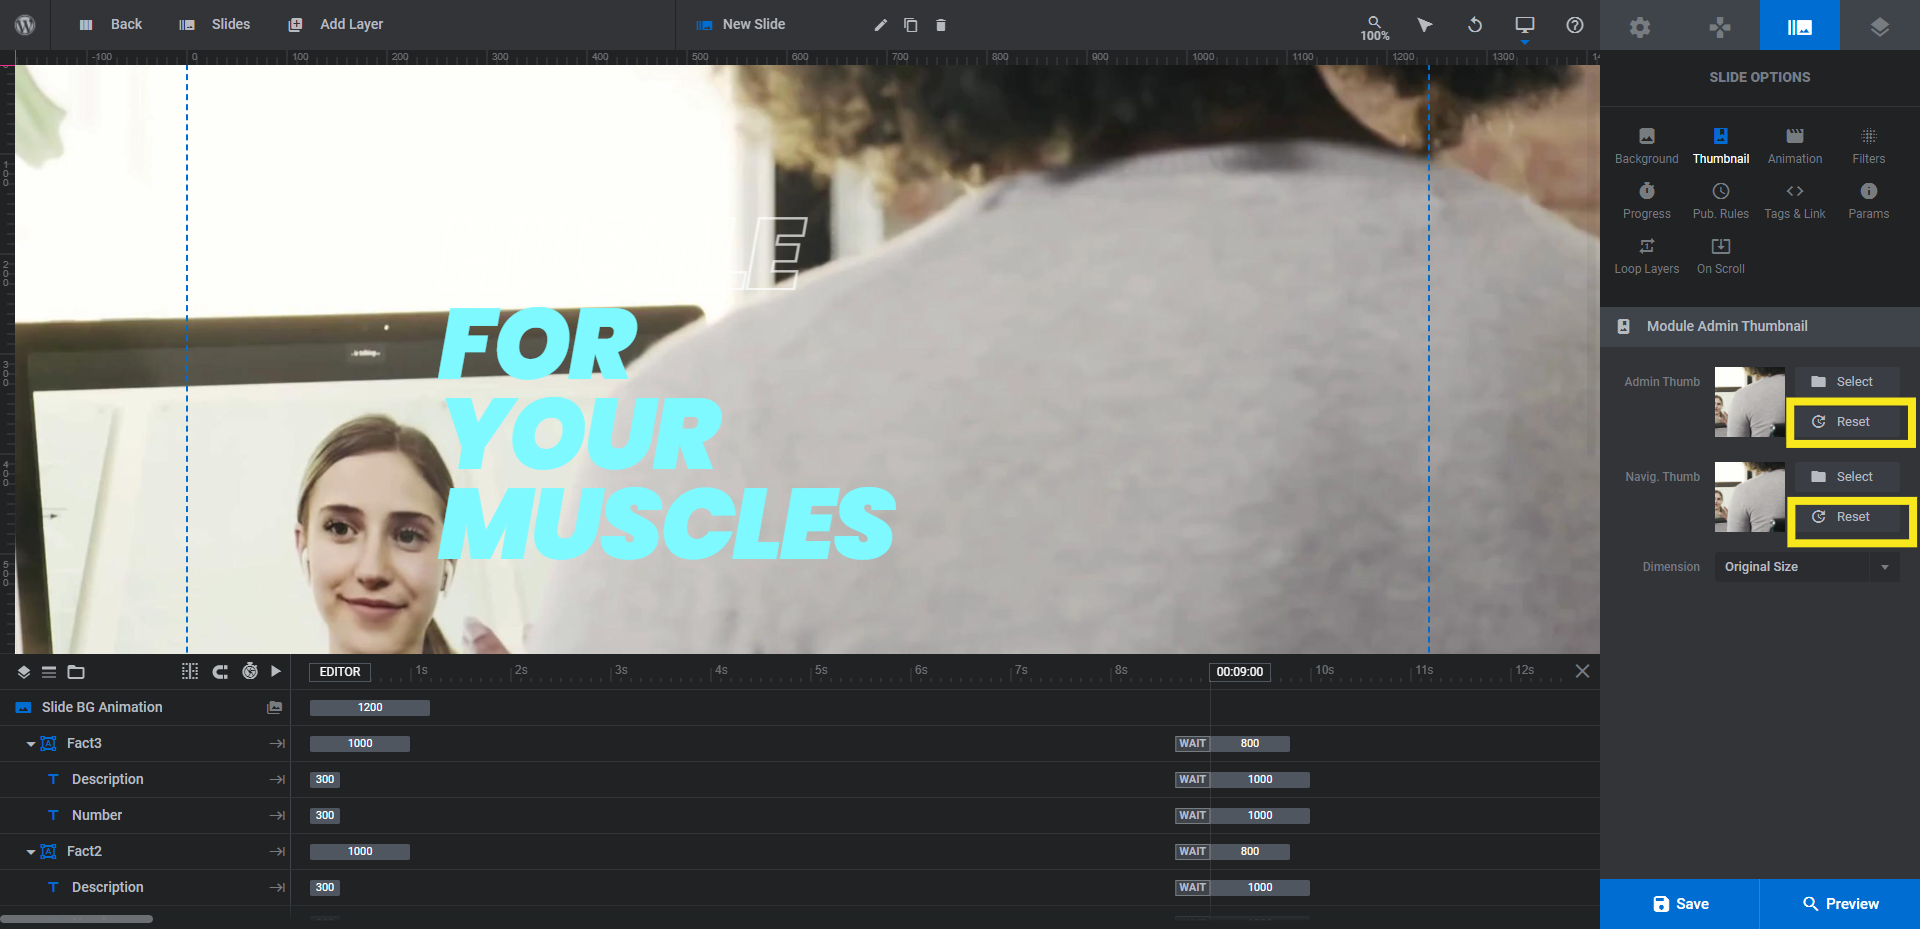Select the Slide BG Animation row
The image size is (1920, 929).
click(x=145, y=707)
